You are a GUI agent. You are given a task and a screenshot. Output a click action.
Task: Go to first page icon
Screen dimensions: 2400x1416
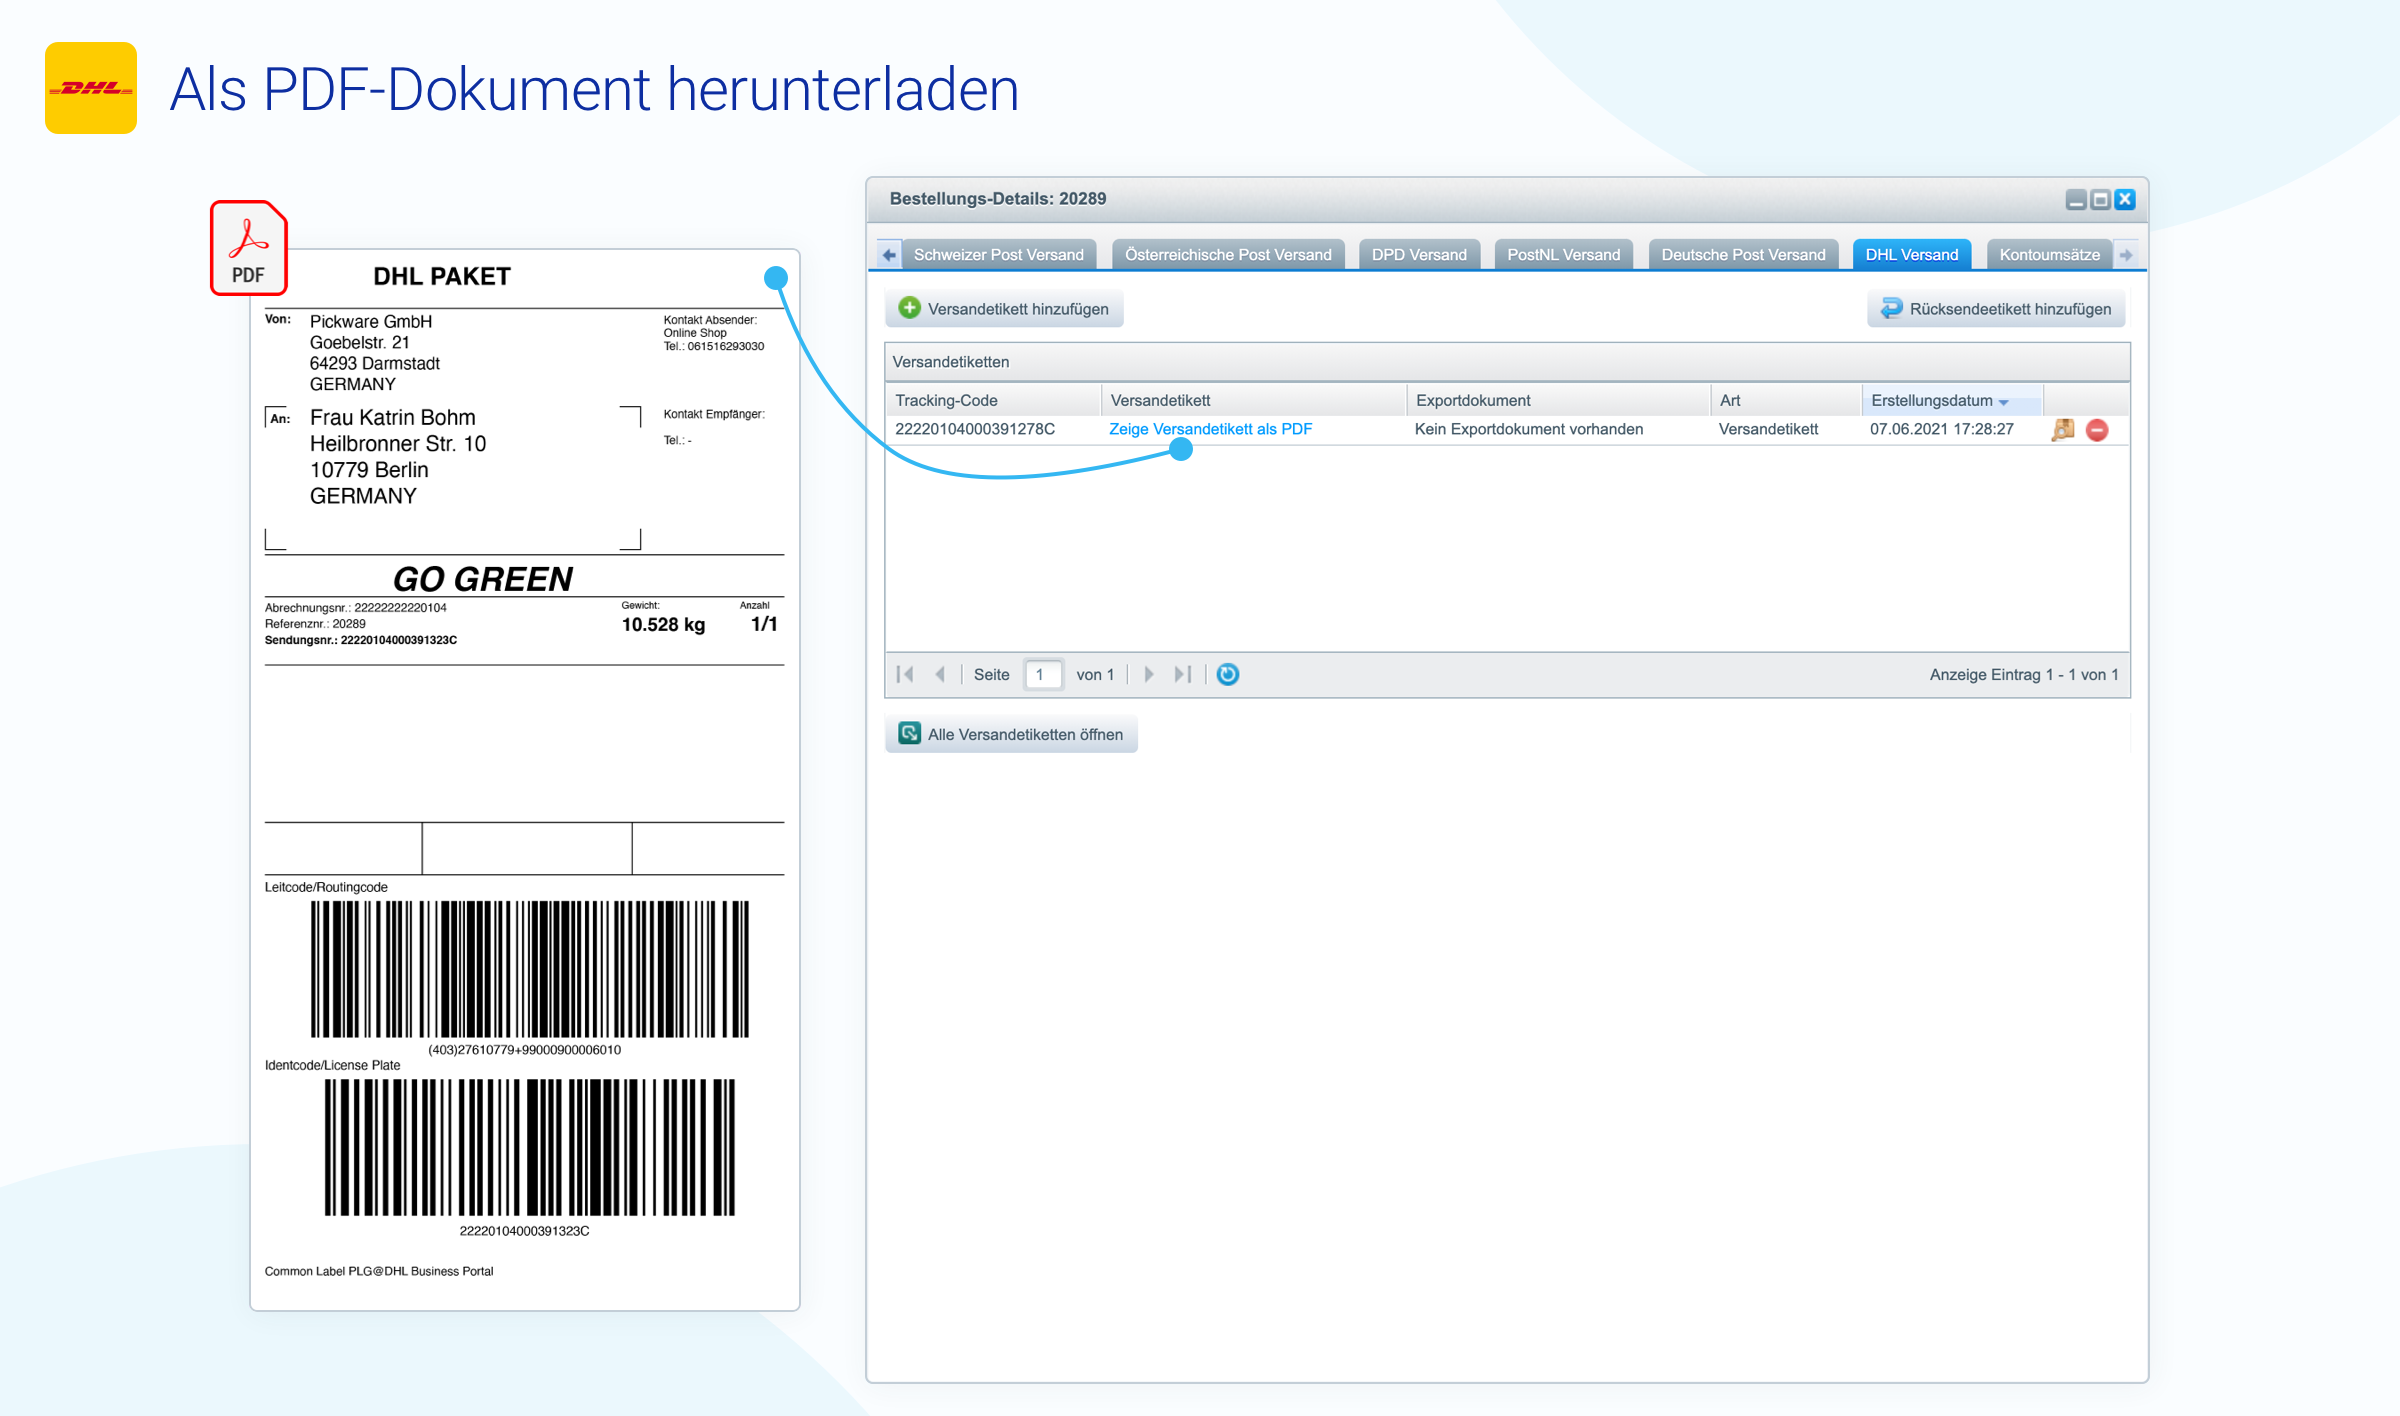[905, 674]
